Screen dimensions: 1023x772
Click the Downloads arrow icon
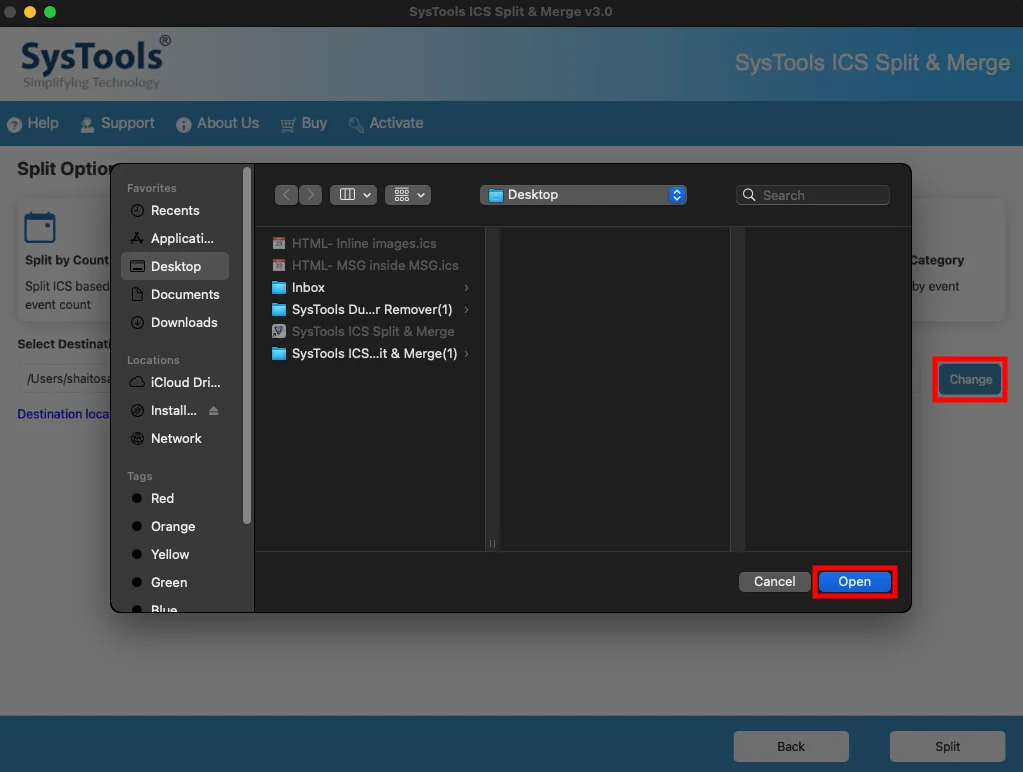click(137, 322)
